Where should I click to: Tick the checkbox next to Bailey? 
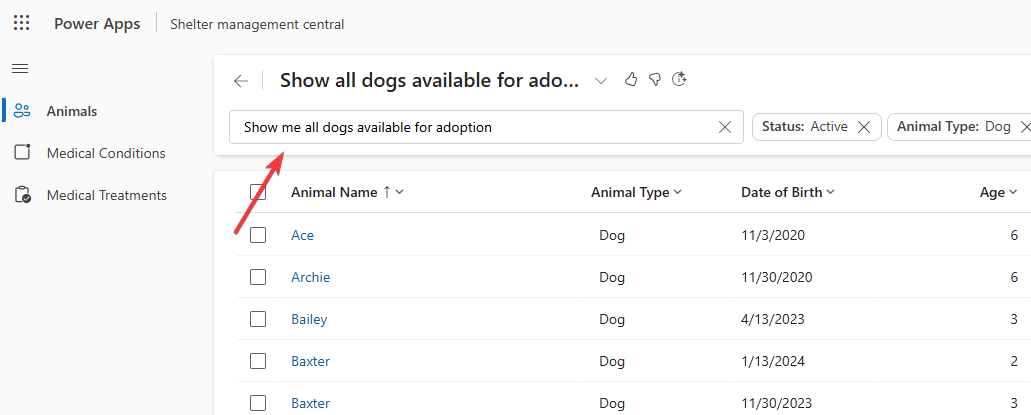(258, 319)
